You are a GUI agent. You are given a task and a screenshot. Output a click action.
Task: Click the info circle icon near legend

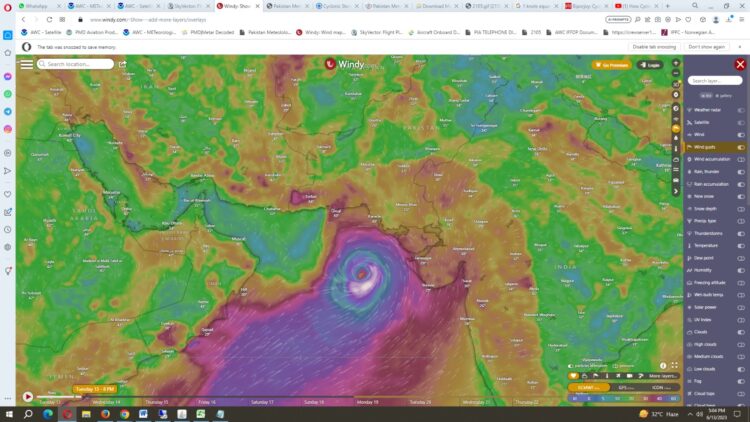point(663,366)
